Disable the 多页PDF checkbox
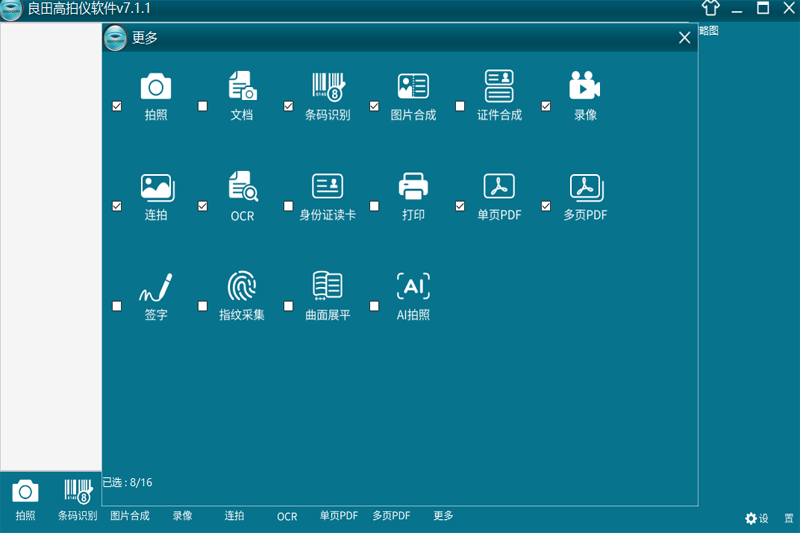This screenshot has width=800, height=533. pos(546,206)
